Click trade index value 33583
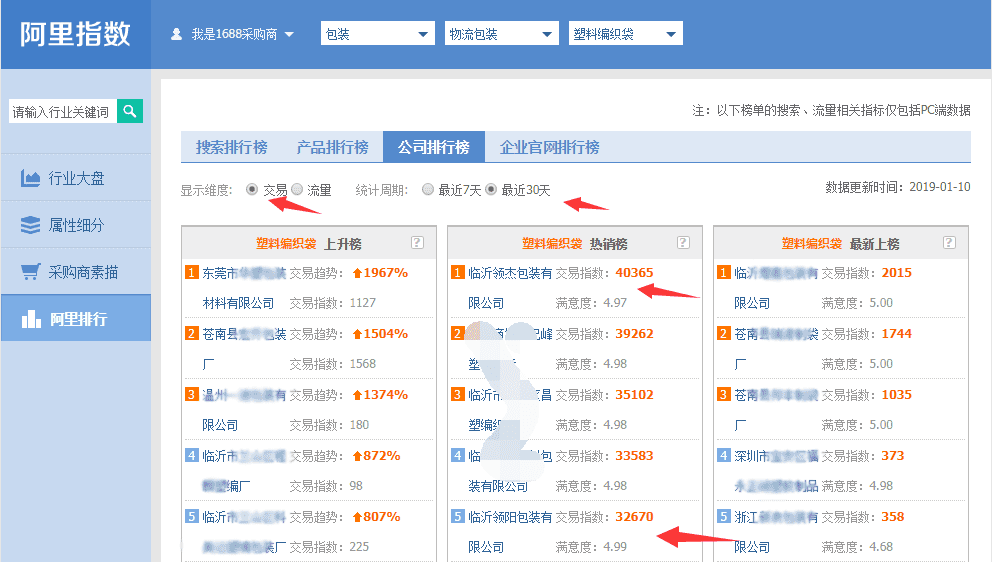The height and width of the screenshot is (562, 992). click(x=634, y=456)
